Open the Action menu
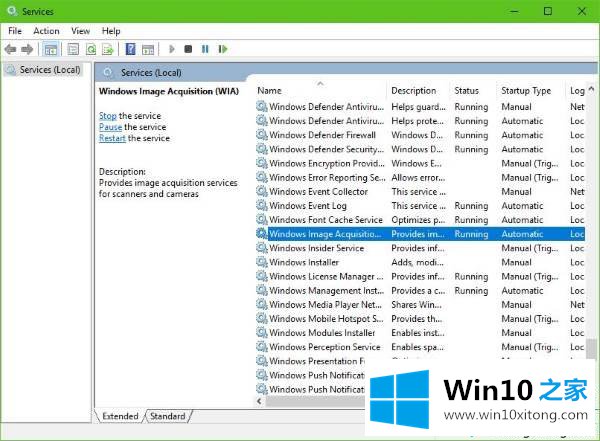This screenshot has width=600, height=441. (46, 31)
